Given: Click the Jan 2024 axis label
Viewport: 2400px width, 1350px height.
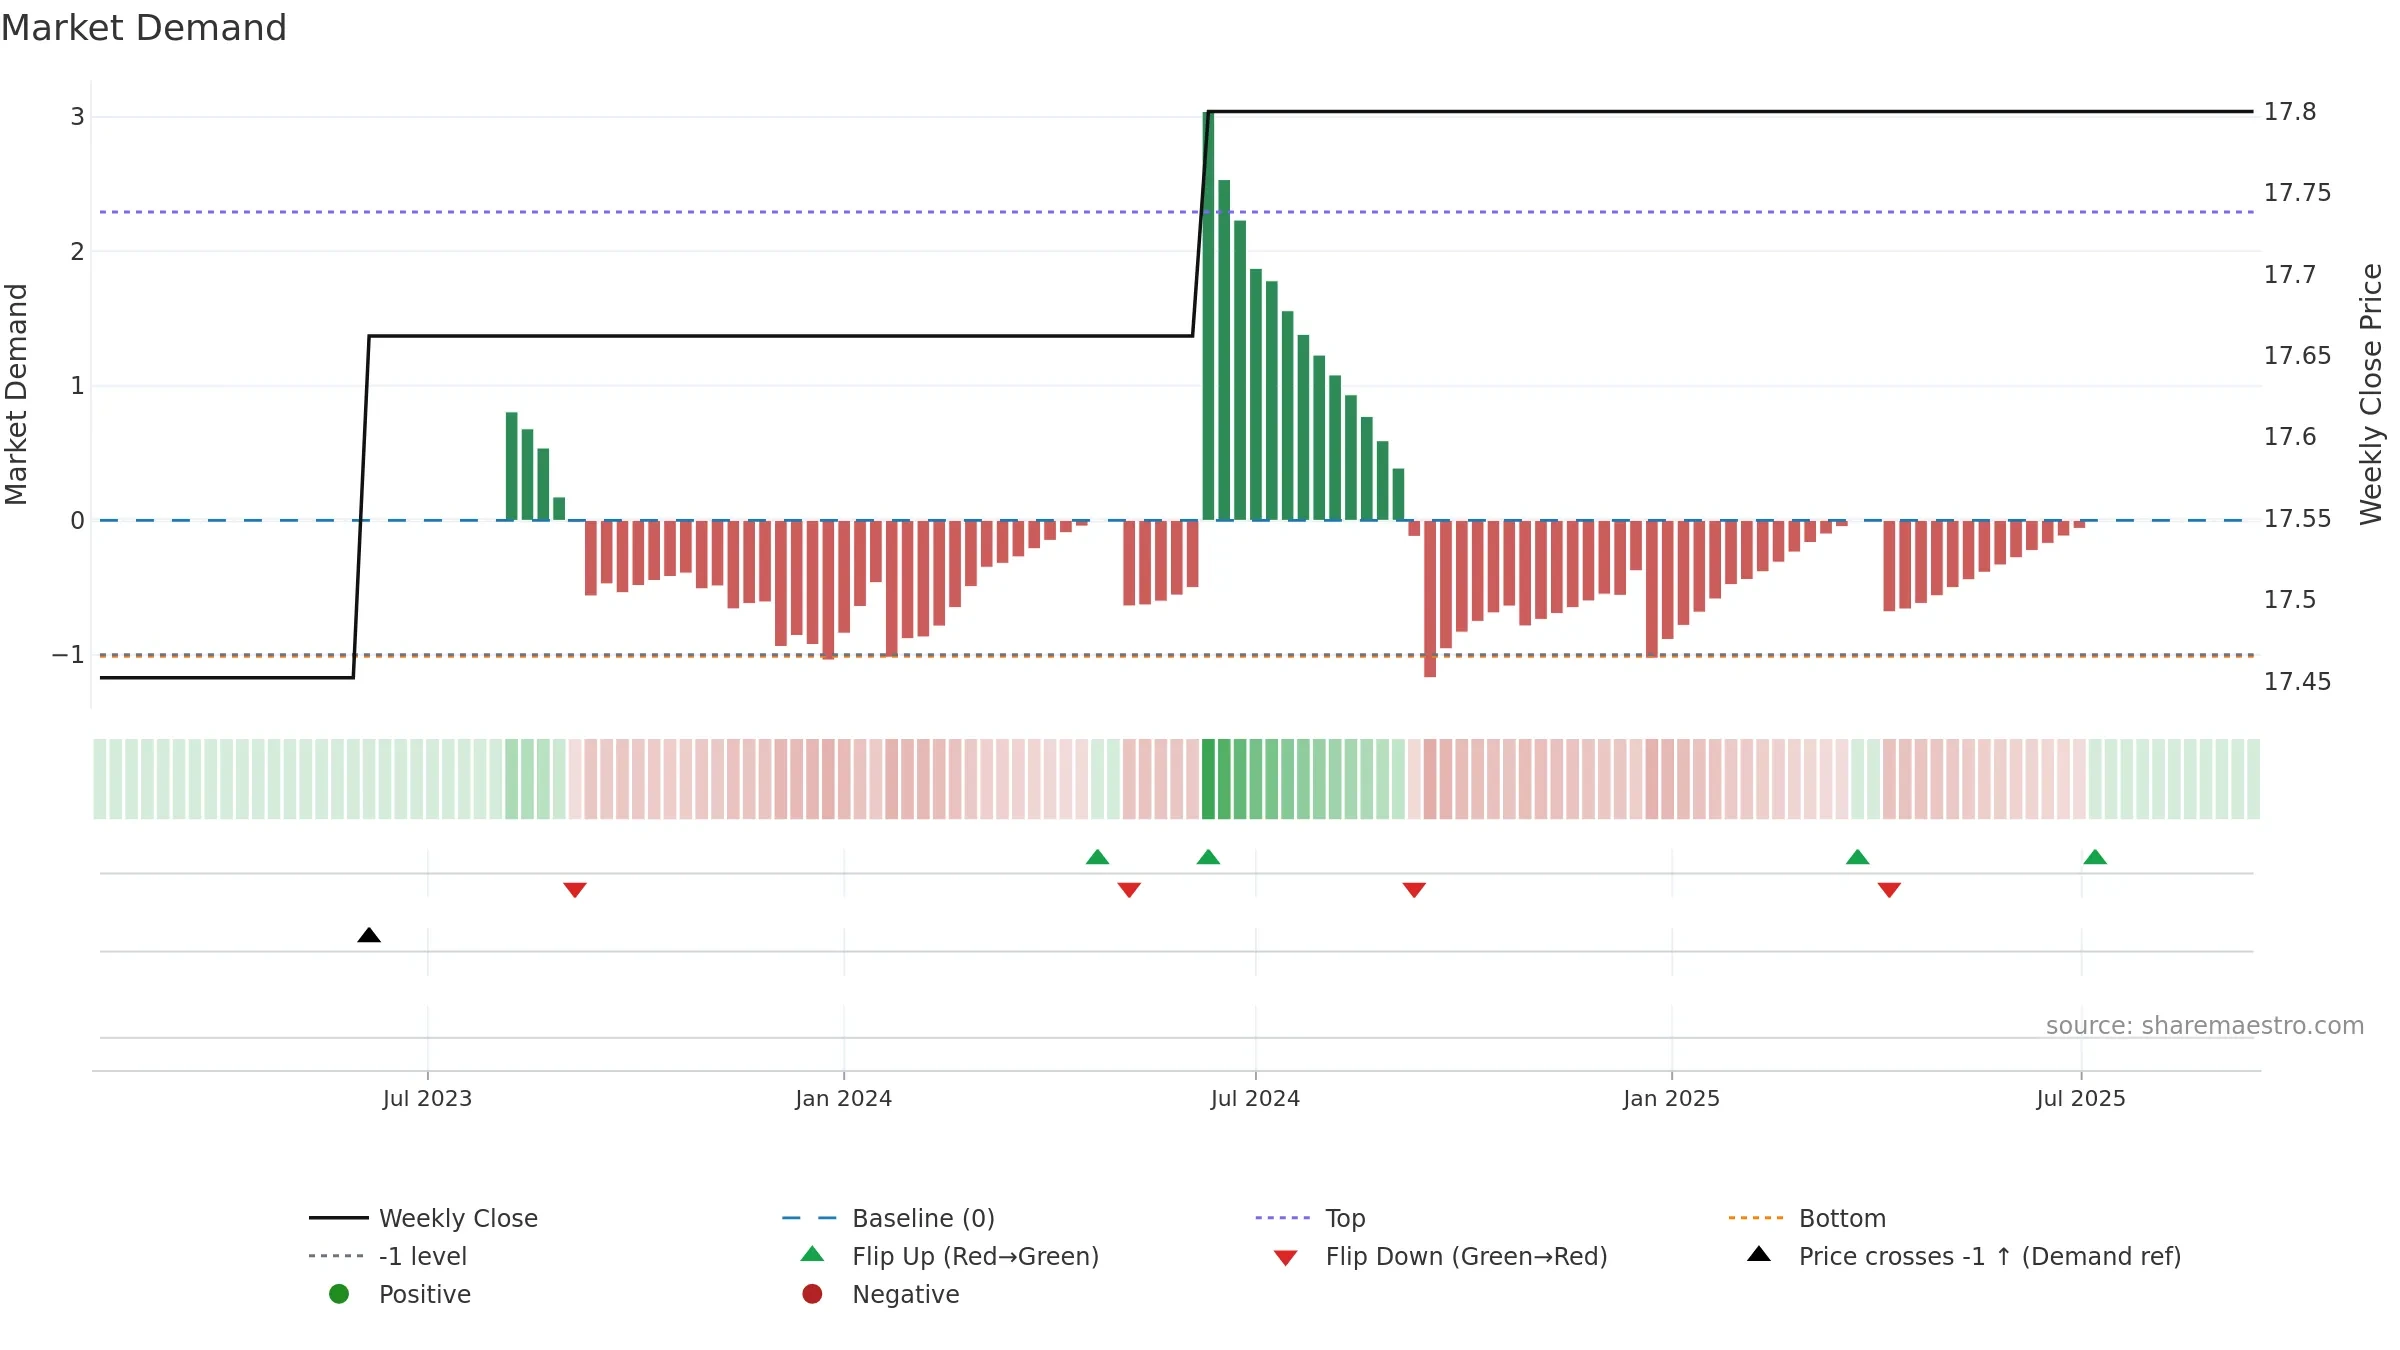Looking at the screenshot, I should (844, 1099).
